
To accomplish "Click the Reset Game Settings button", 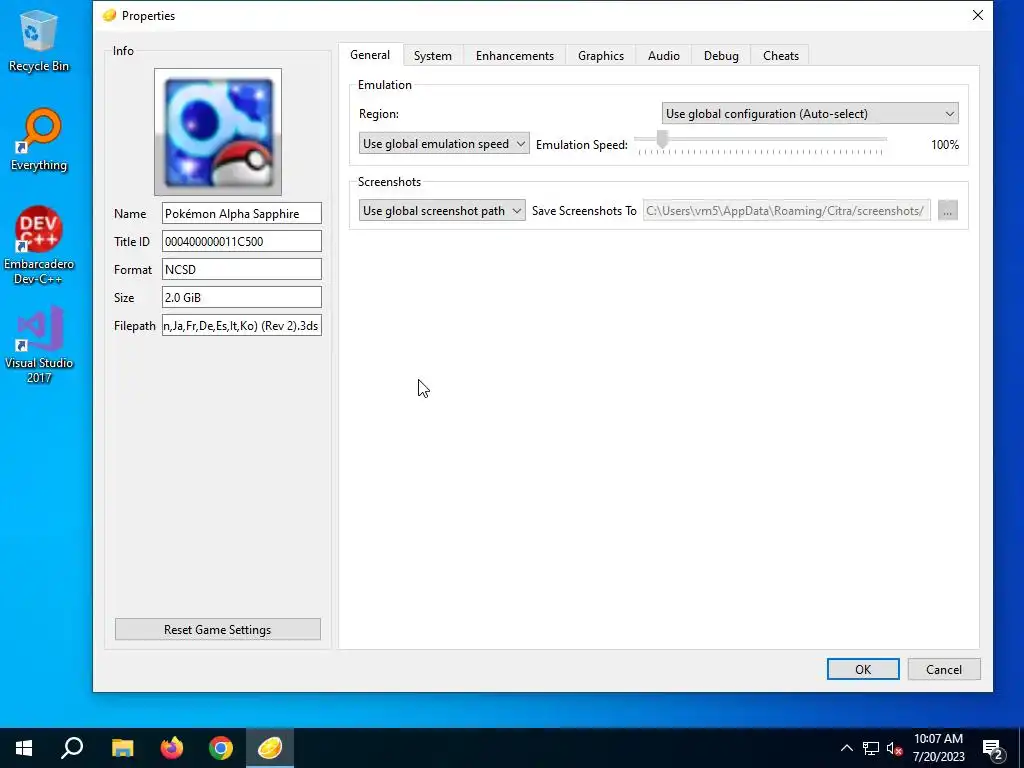I will point(217,630).
